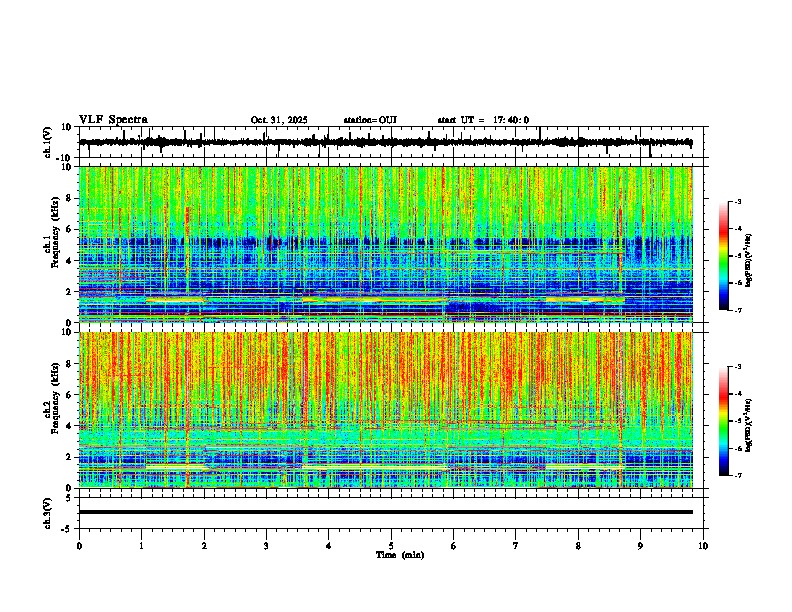792x612 pixels.
Task: Click the "-3" tick on ch.2 color bar
Action: [x=737, y=367]
